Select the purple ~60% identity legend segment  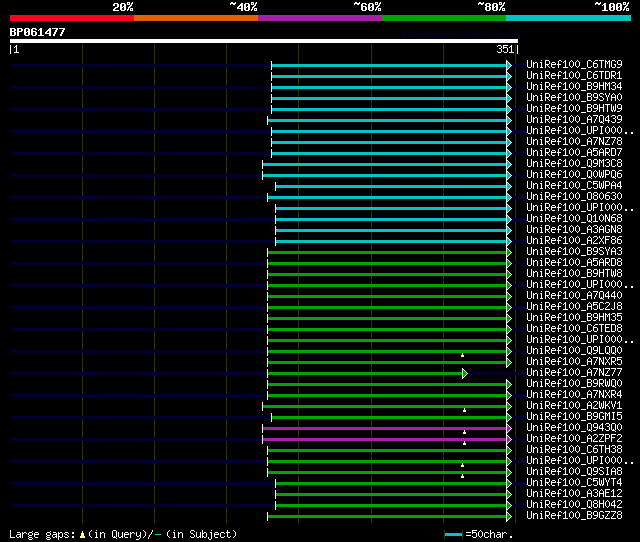[320, 18]
